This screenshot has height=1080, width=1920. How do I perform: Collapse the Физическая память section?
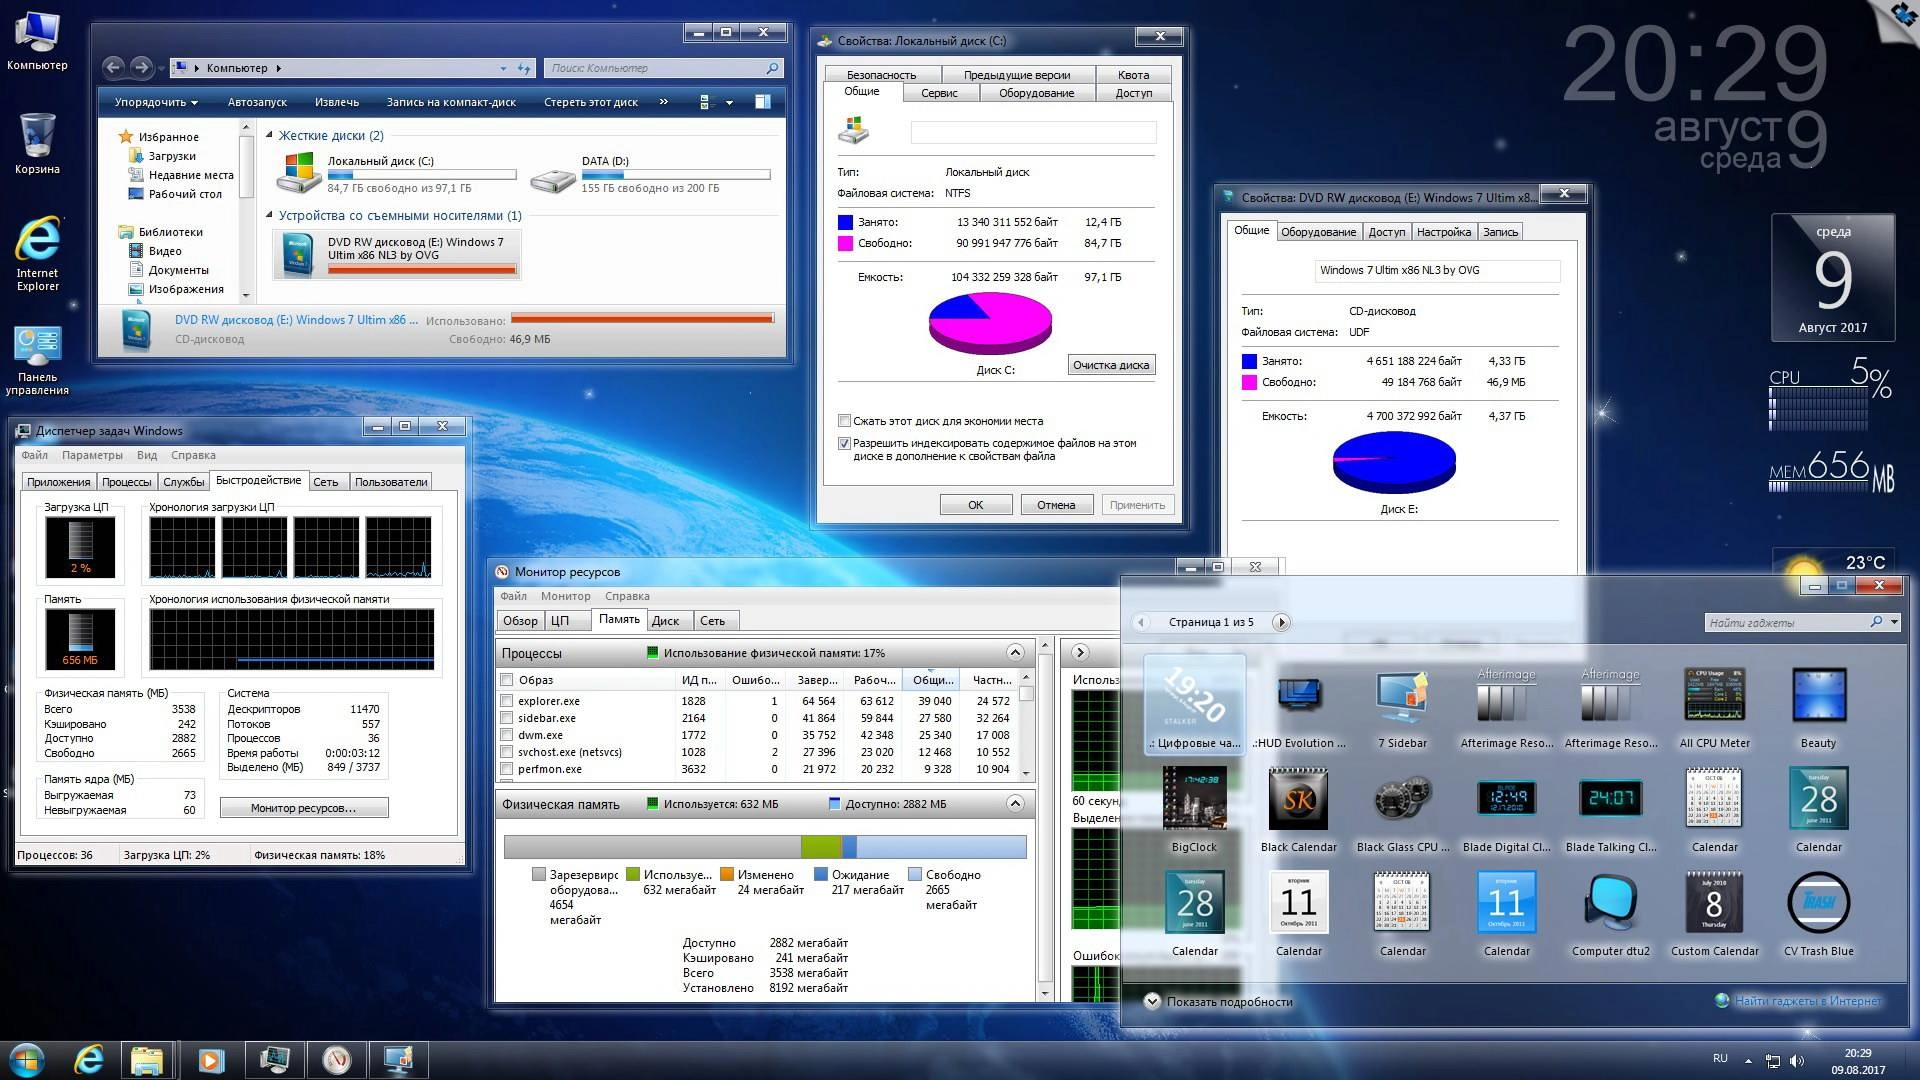pos(1015,803)
